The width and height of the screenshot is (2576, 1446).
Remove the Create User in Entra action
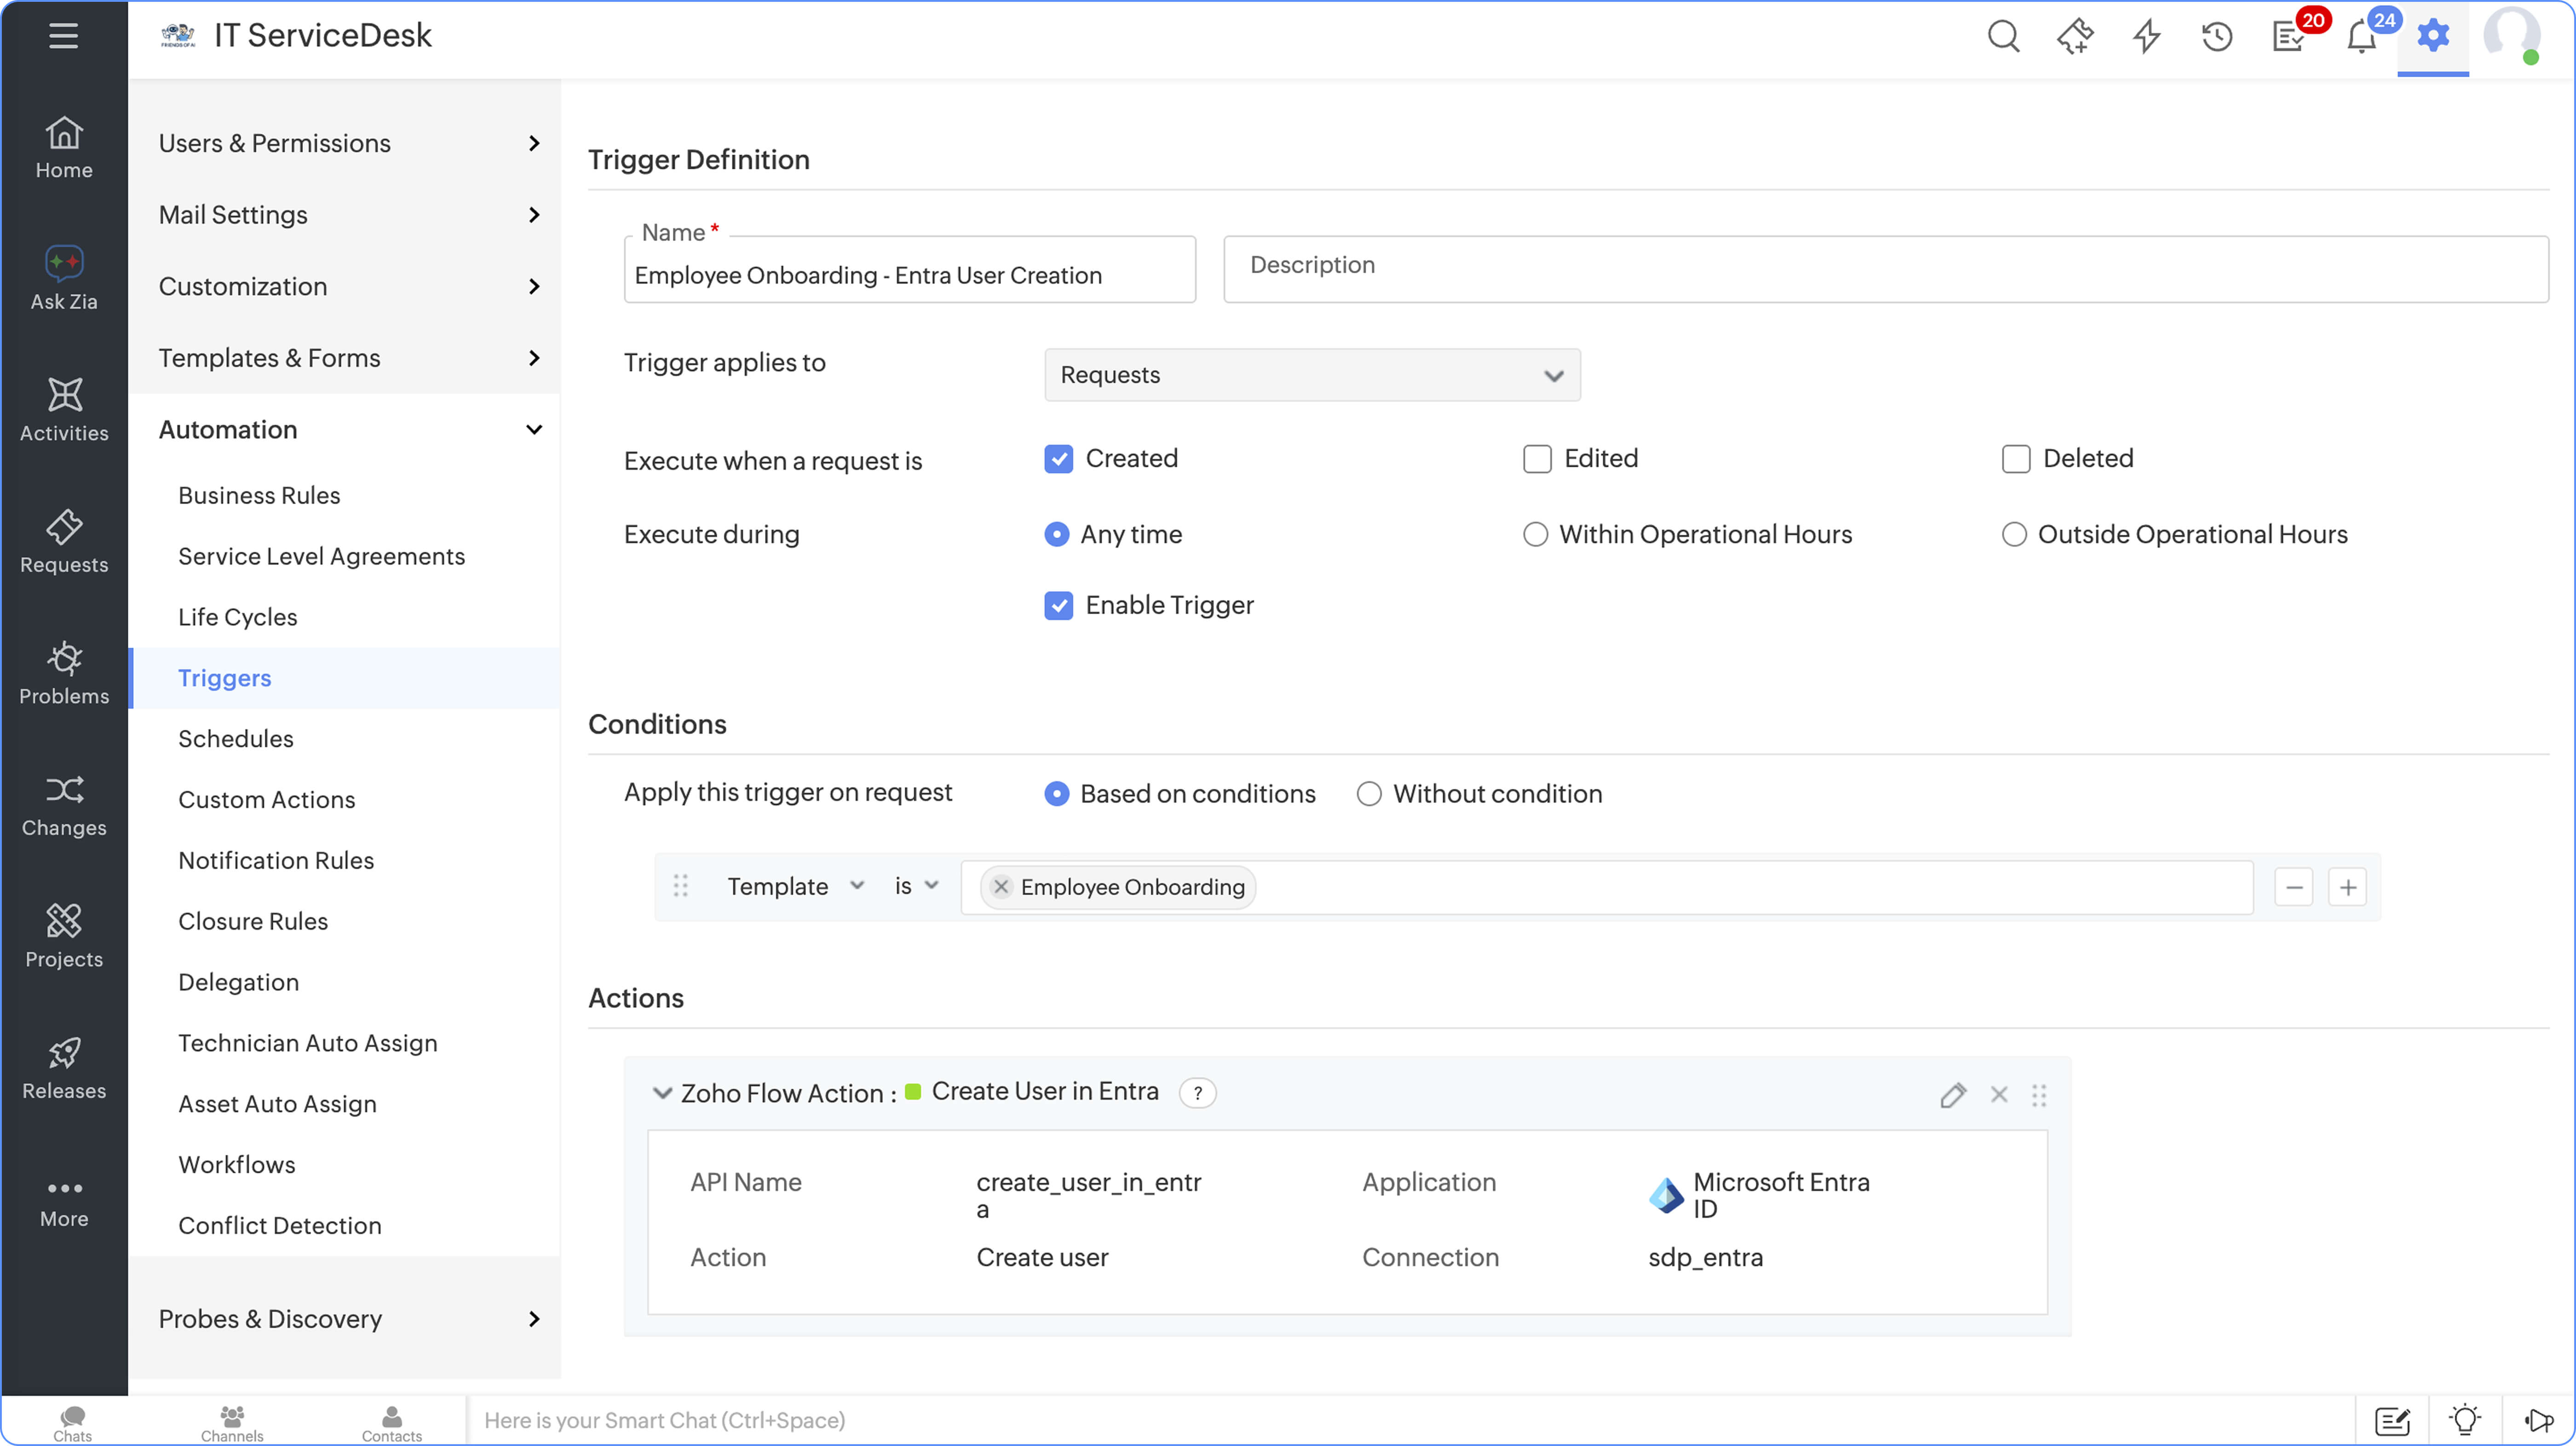[1999, 1095]
